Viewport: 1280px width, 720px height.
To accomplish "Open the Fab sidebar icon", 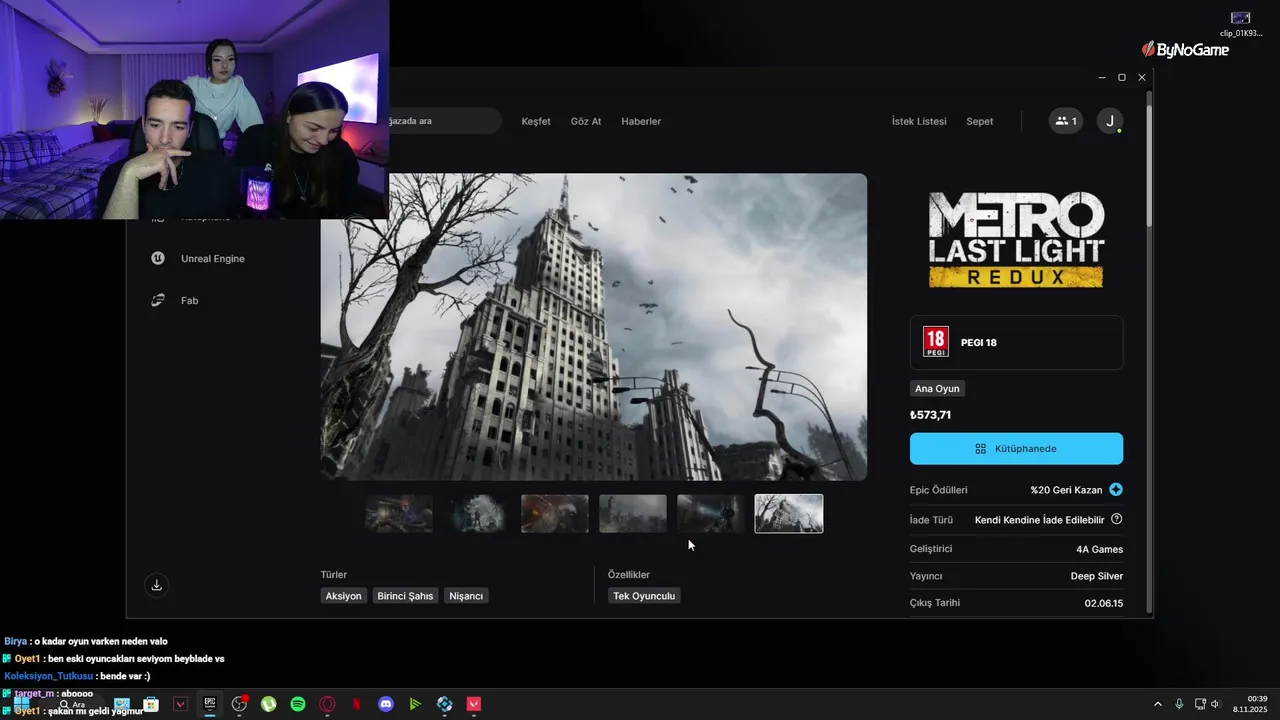I will (158, 300).
